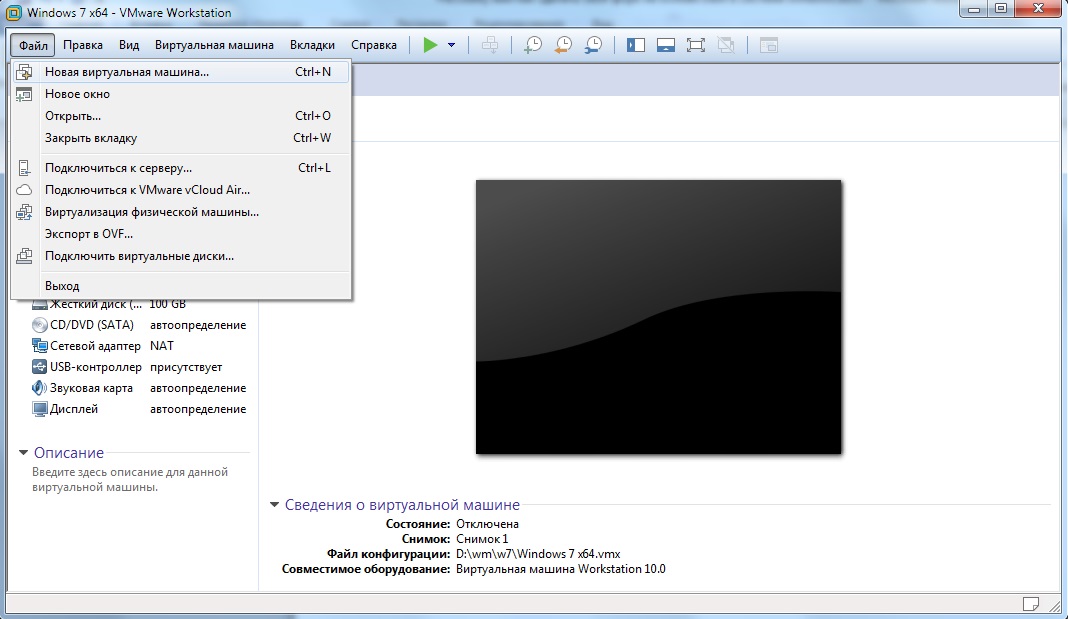Screen dimensions: 1068x619
Task: Select the Дисплей device label
Action: (74, 409)
